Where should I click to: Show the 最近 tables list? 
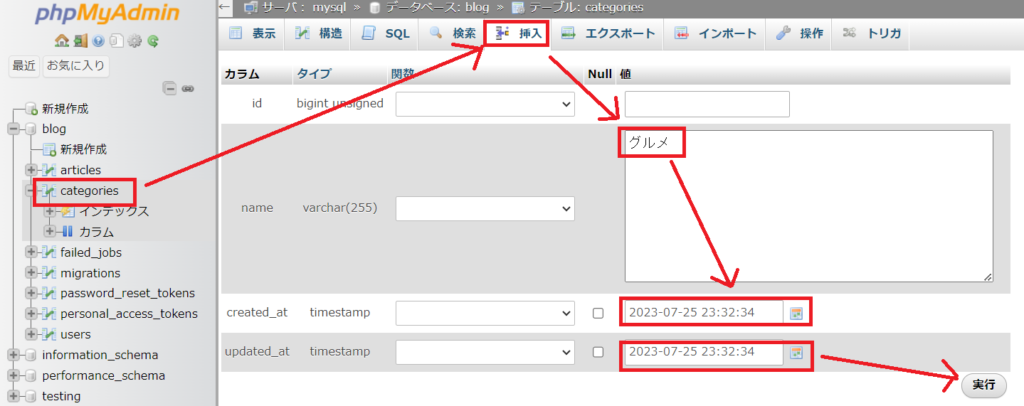tap(24, 66)
